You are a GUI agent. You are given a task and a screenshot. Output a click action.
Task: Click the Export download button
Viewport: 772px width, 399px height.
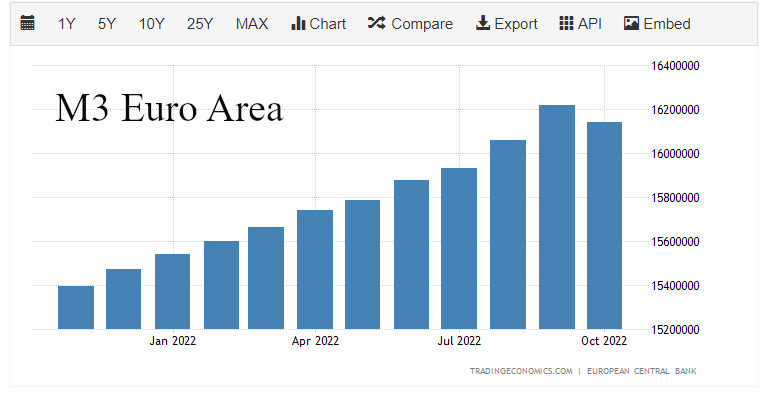(x=507, y=24)
